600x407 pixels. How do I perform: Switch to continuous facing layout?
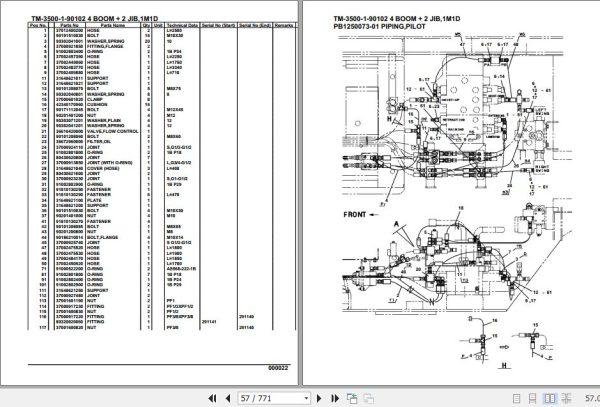(567, 398)
